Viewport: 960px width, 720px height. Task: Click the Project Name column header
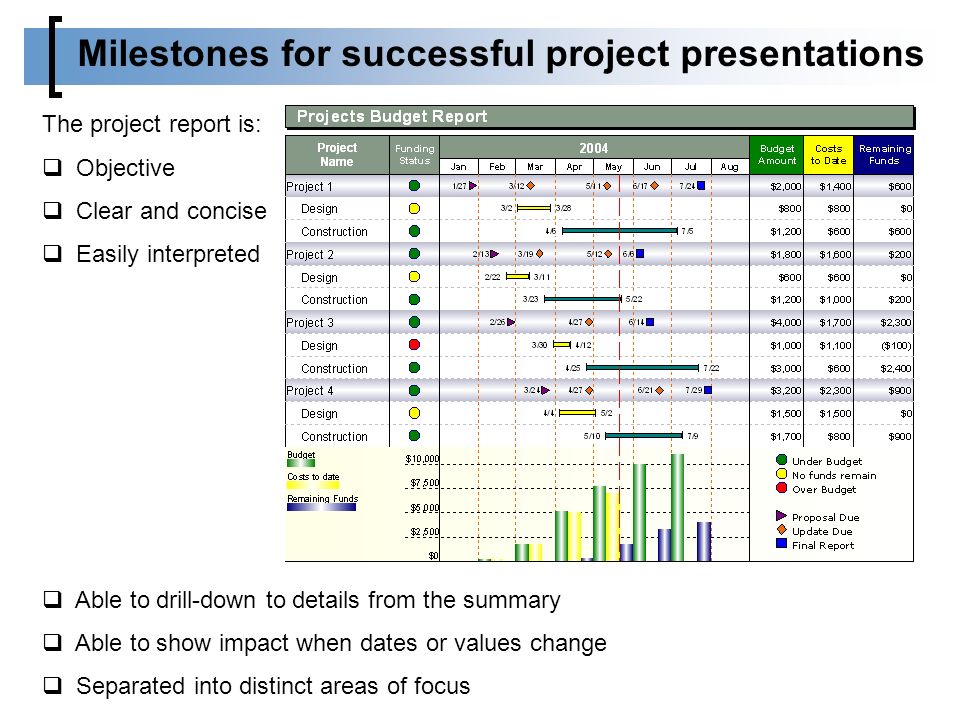pyautogui.click(x=337, y=155)
